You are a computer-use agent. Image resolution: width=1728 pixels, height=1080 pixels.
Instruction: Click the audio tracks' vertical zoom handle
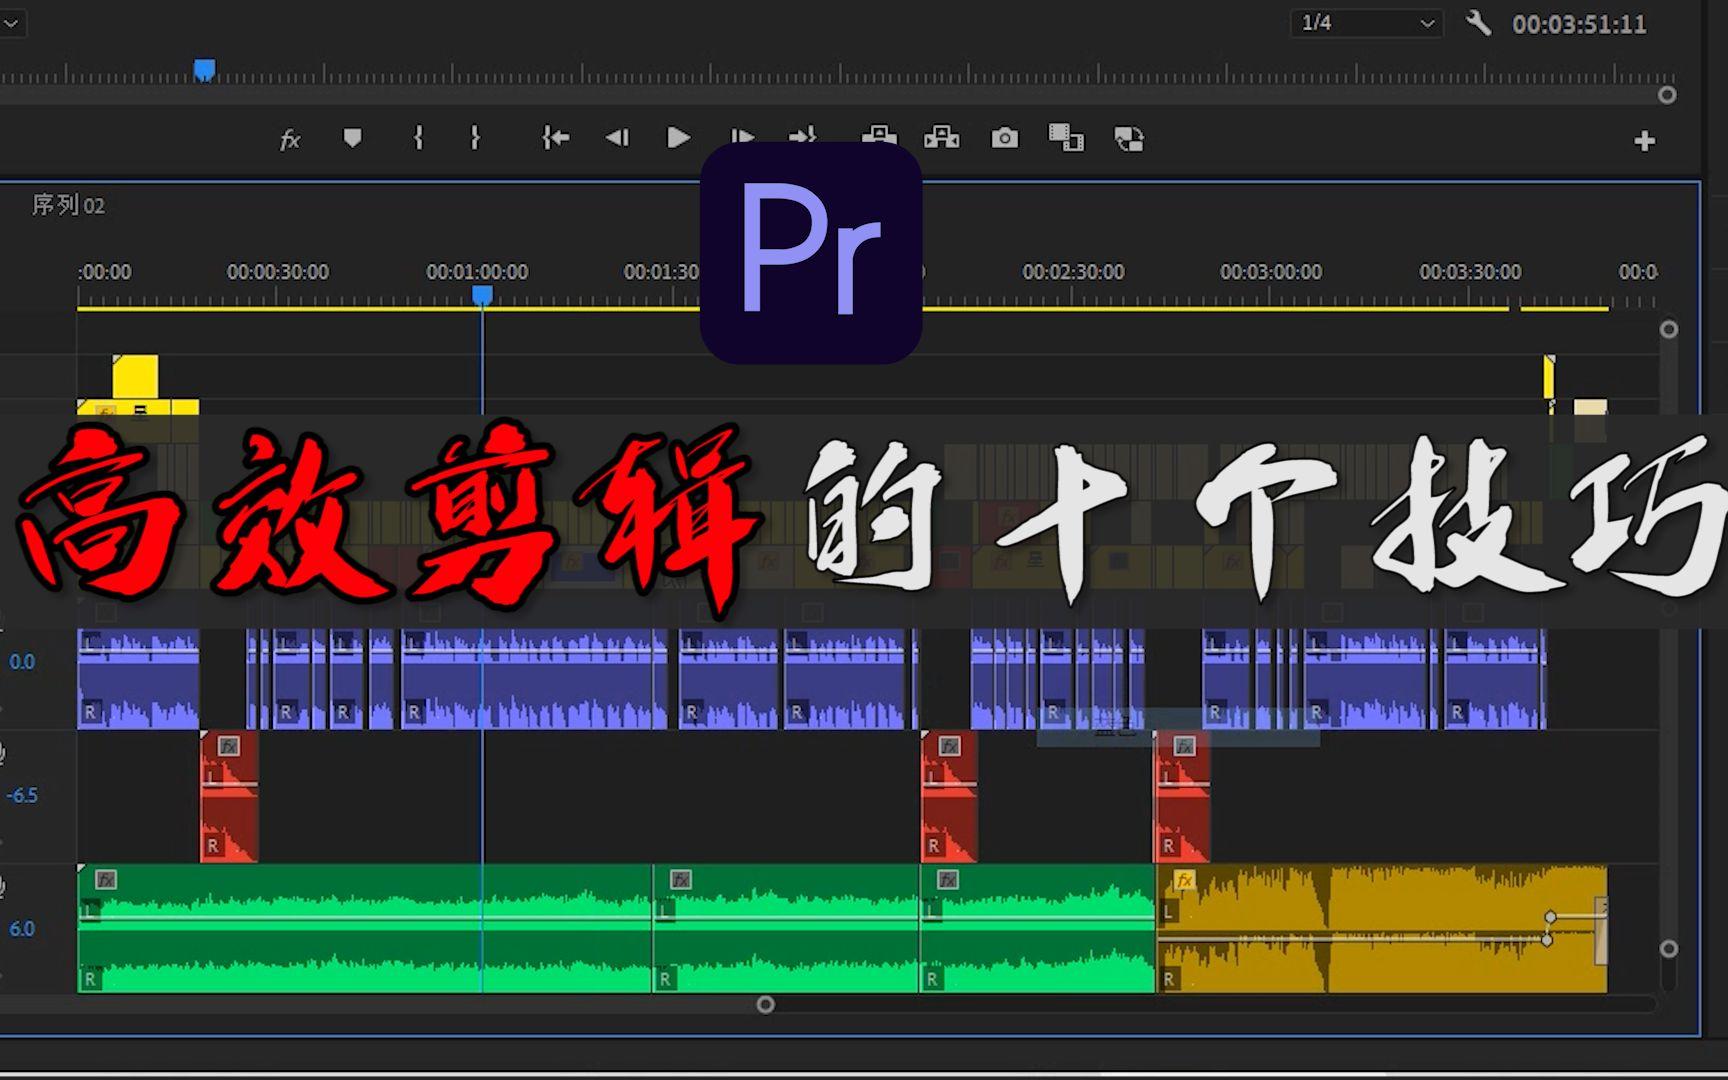(1669, 948)
